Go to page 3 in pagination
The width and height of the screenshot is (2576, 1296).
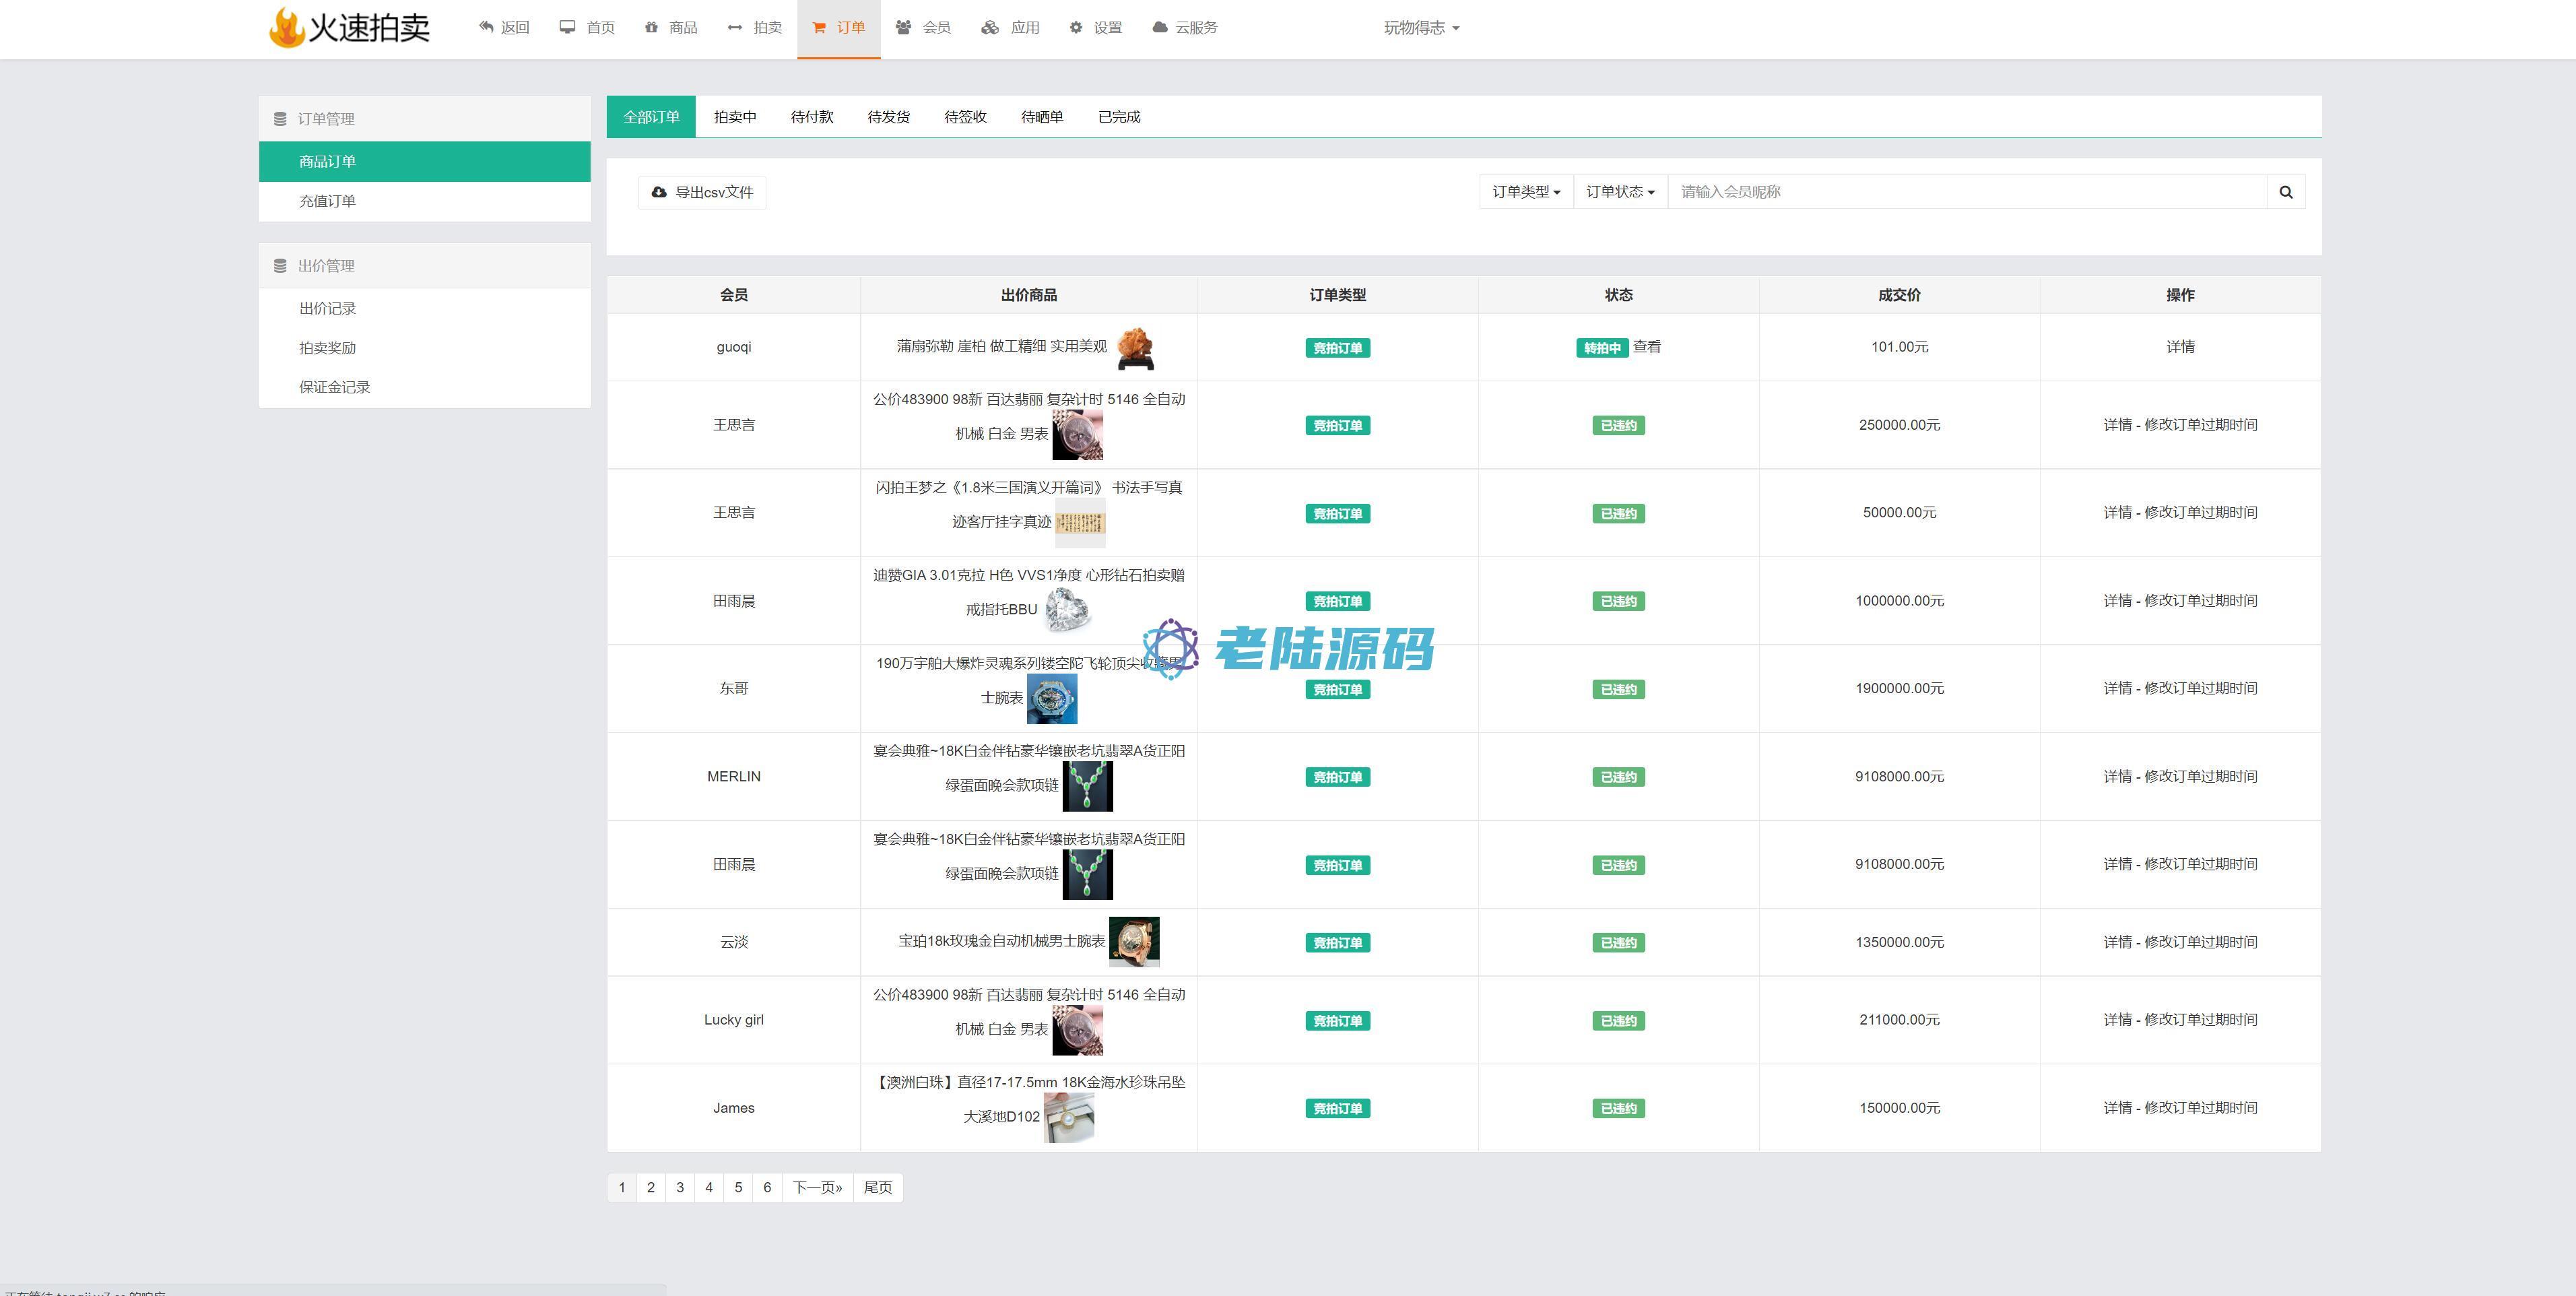click(680, 1187)
